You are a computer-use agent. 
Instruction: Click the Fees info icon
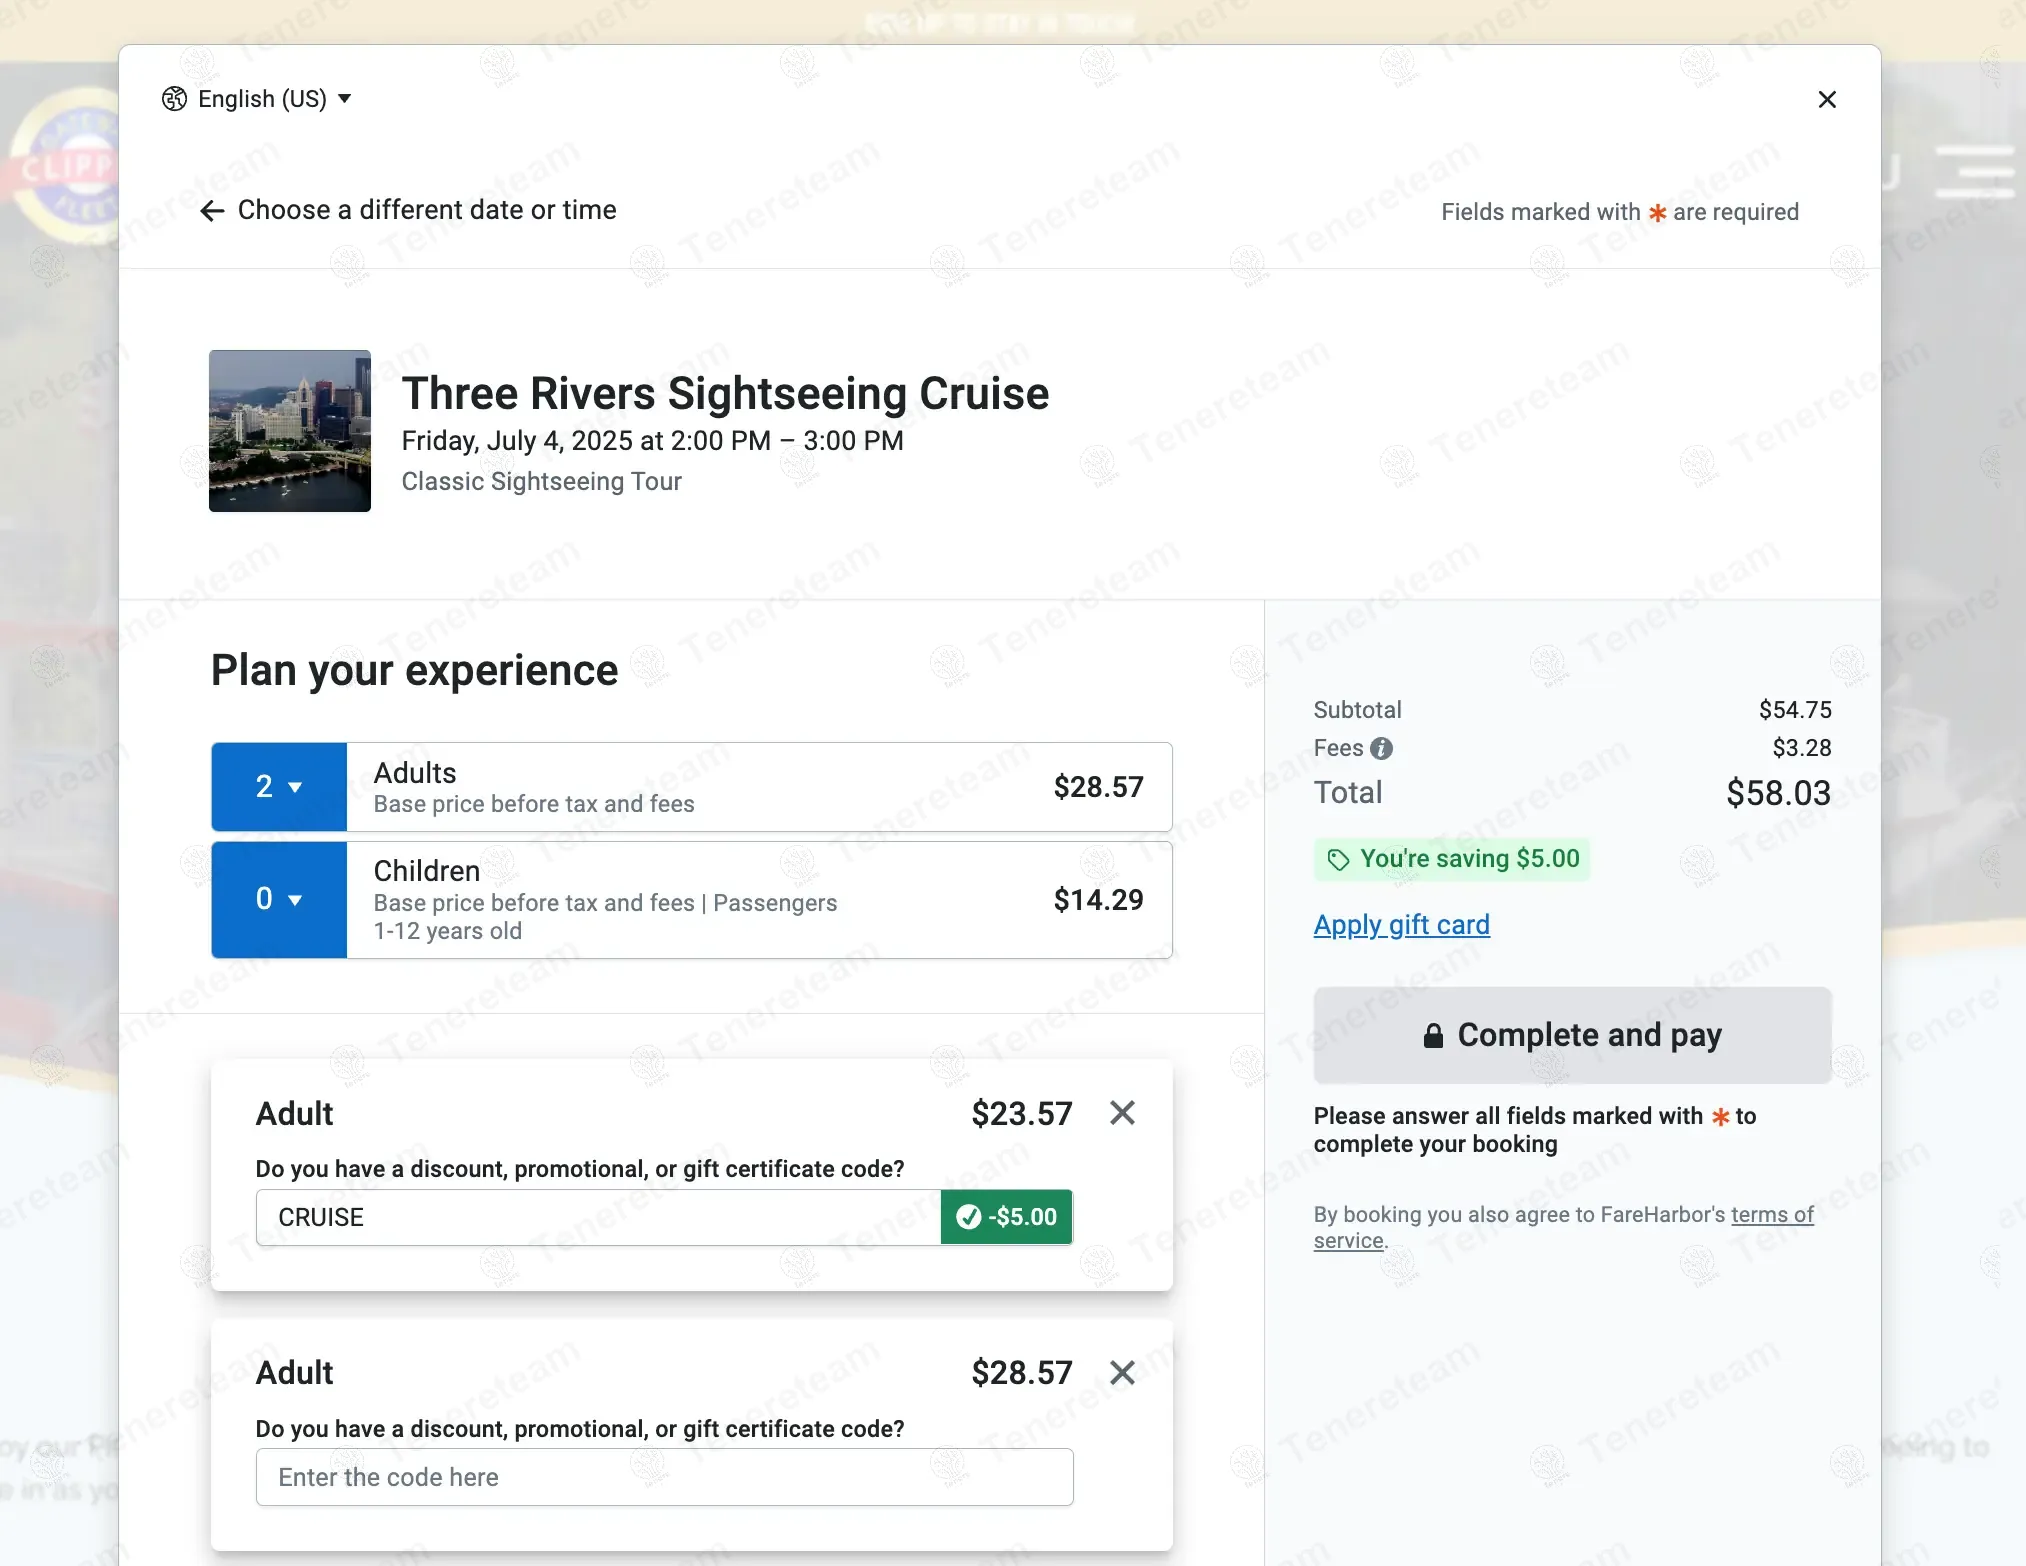pos(1381,748)
